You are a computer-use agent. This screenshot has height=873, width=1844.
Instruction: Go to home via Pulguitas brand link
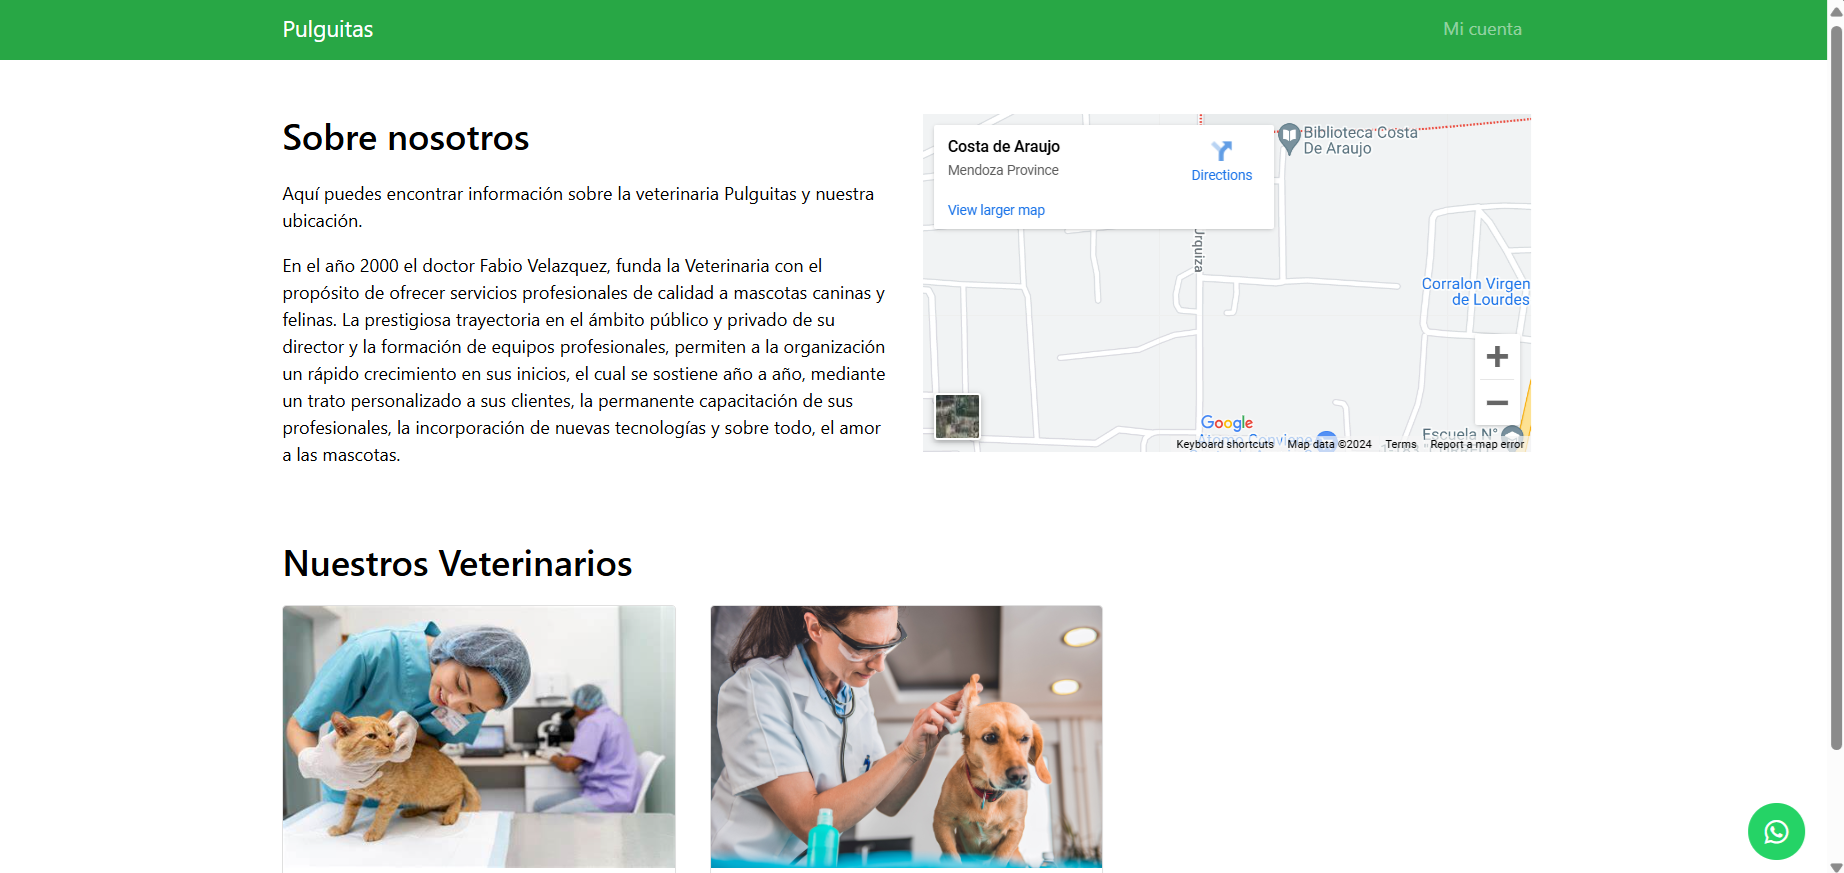click(327, 30)
